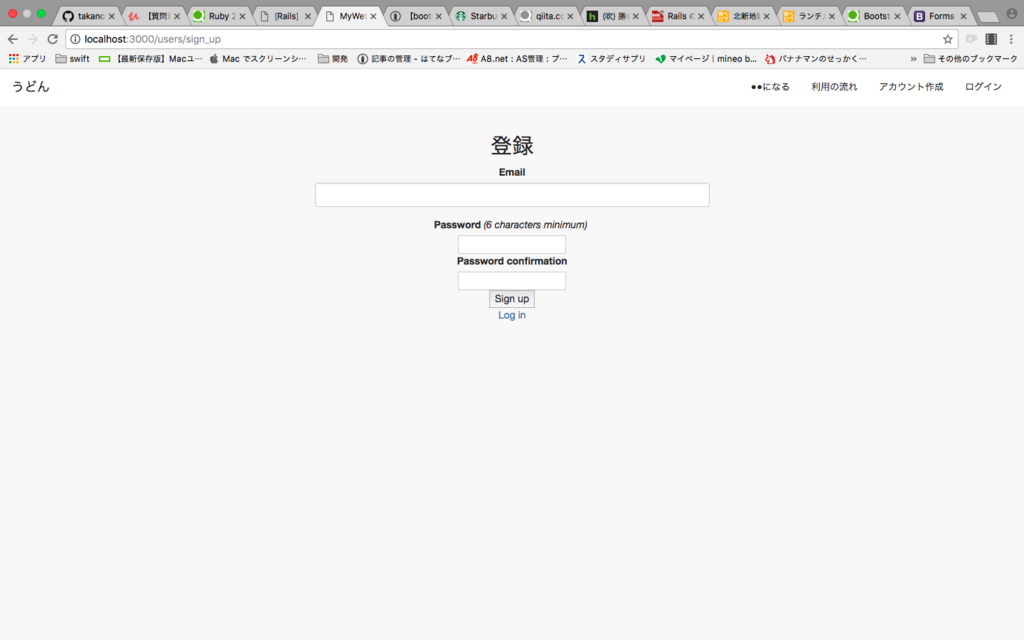Focus the Password input field
This screenshot has width=1024, height=640.
(512, 244)
